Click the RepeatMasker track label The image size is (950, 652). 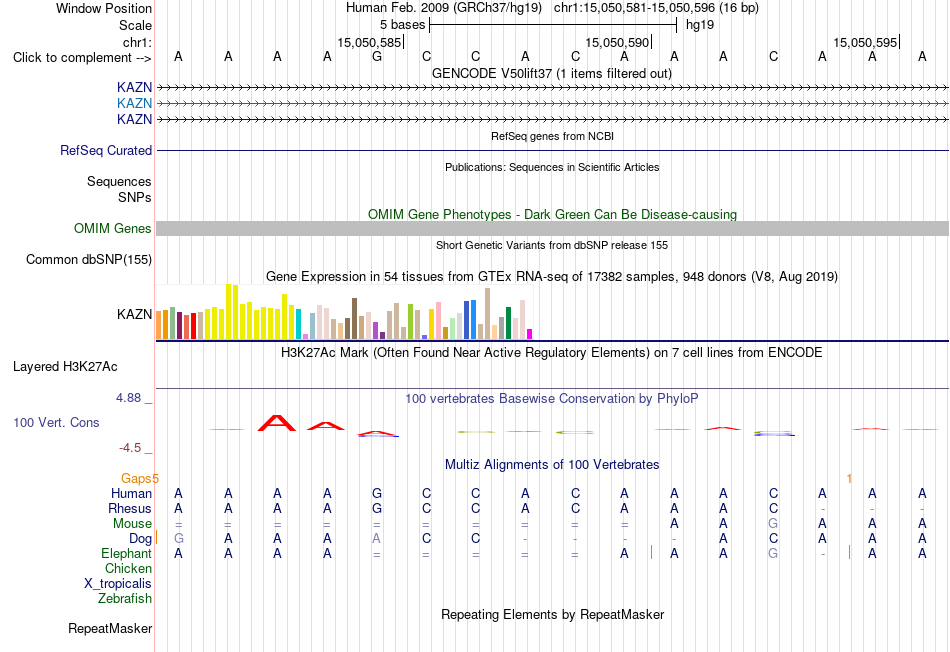pyautogui.click(x=110, y=628)
